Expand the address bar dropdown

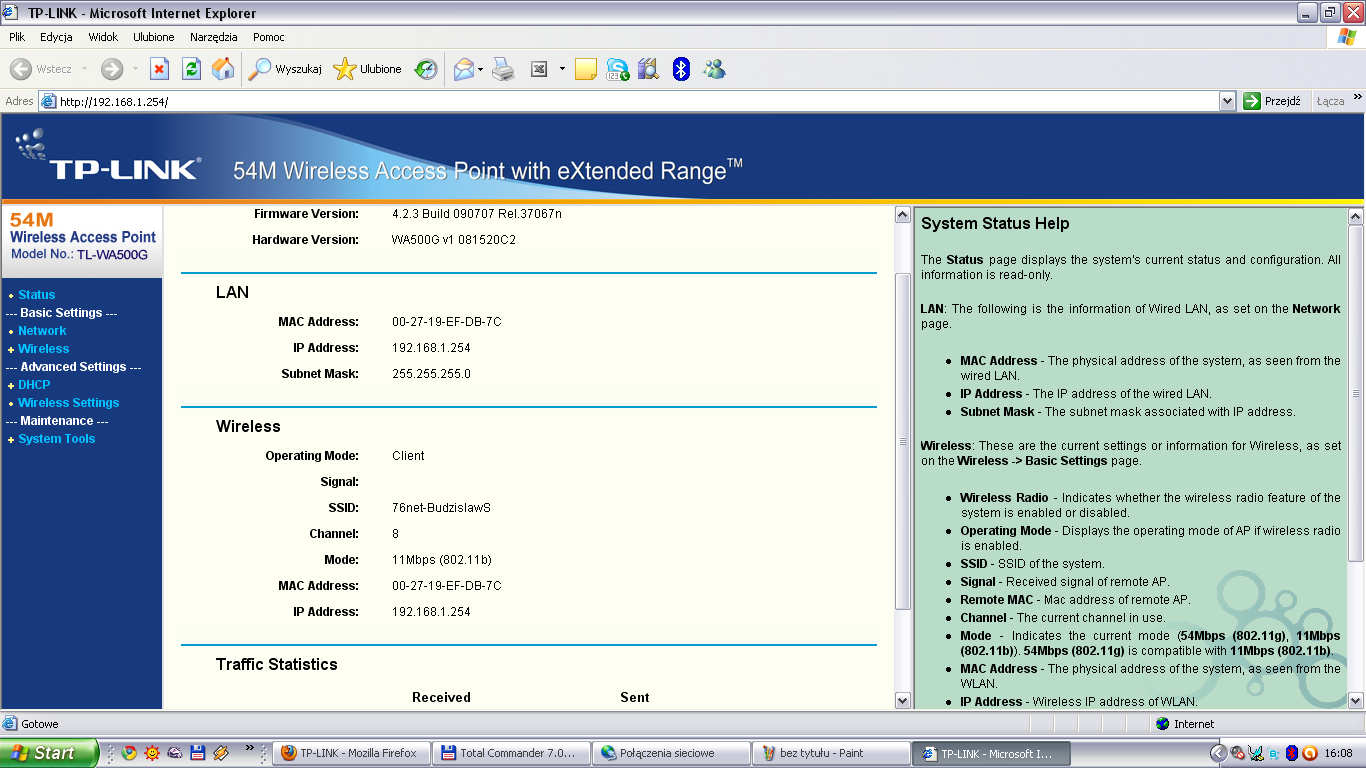1228,101
